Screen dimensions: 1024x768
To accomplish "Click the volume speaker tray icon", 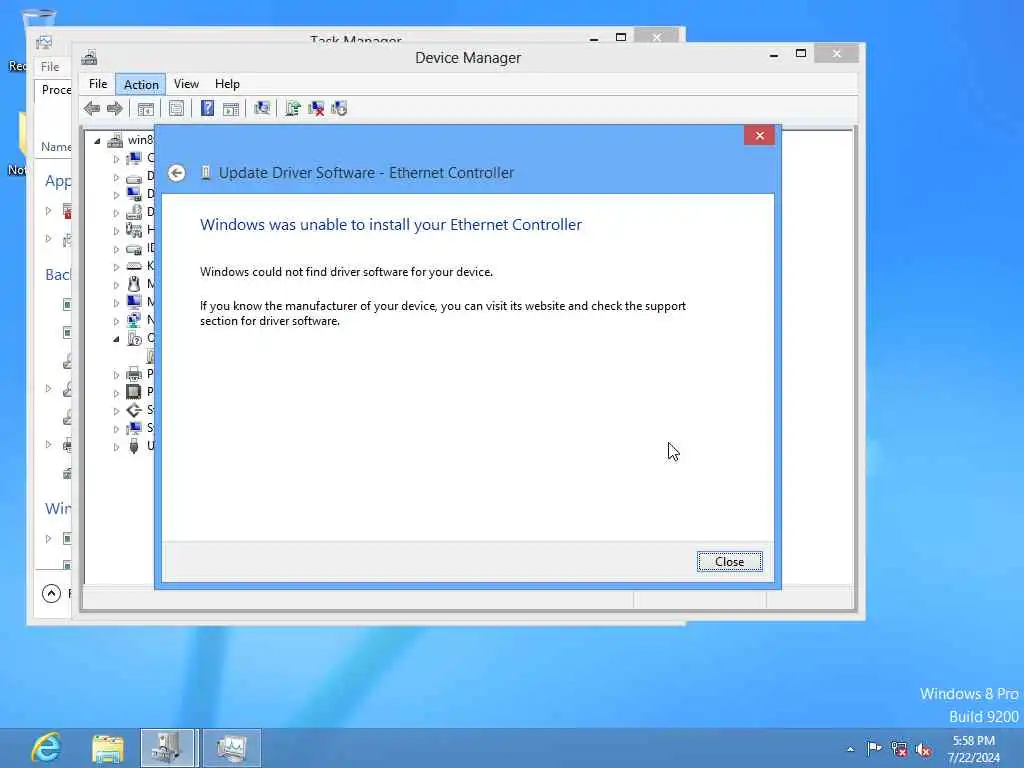I will tap(923, 750).
